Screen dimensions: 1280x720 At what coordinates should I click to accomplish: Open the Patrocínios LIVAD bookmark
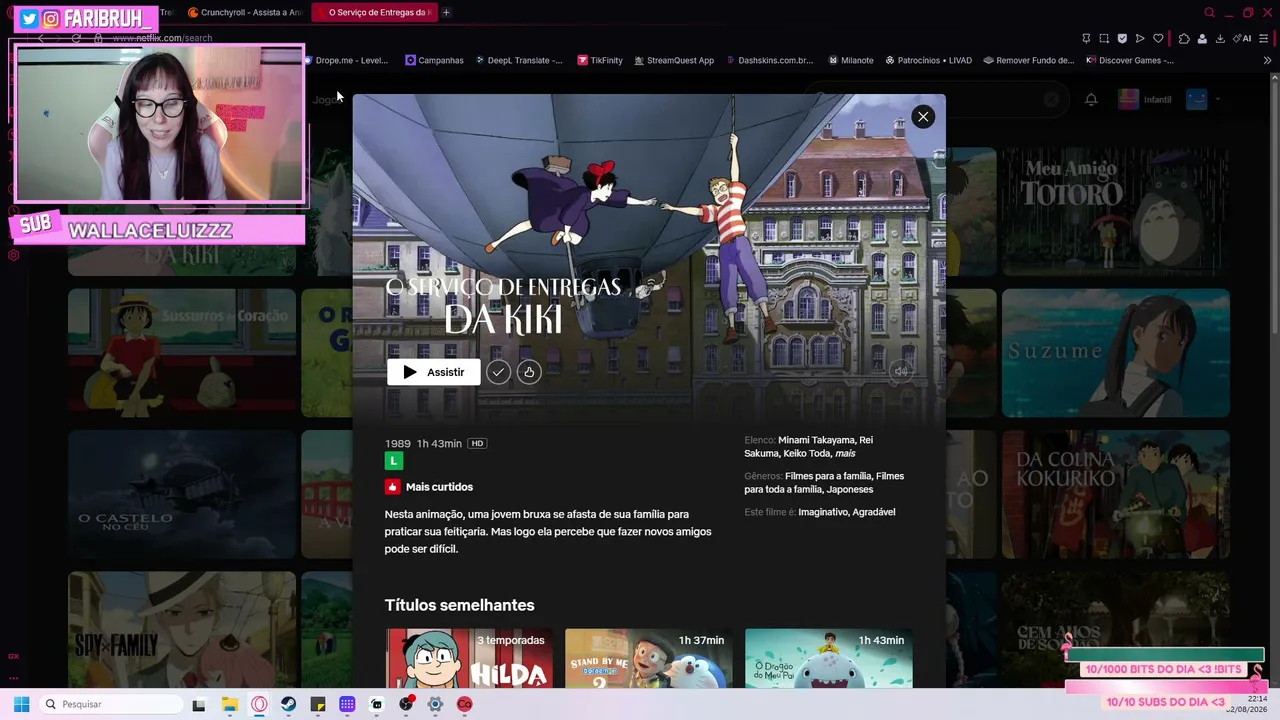[929, 60]
